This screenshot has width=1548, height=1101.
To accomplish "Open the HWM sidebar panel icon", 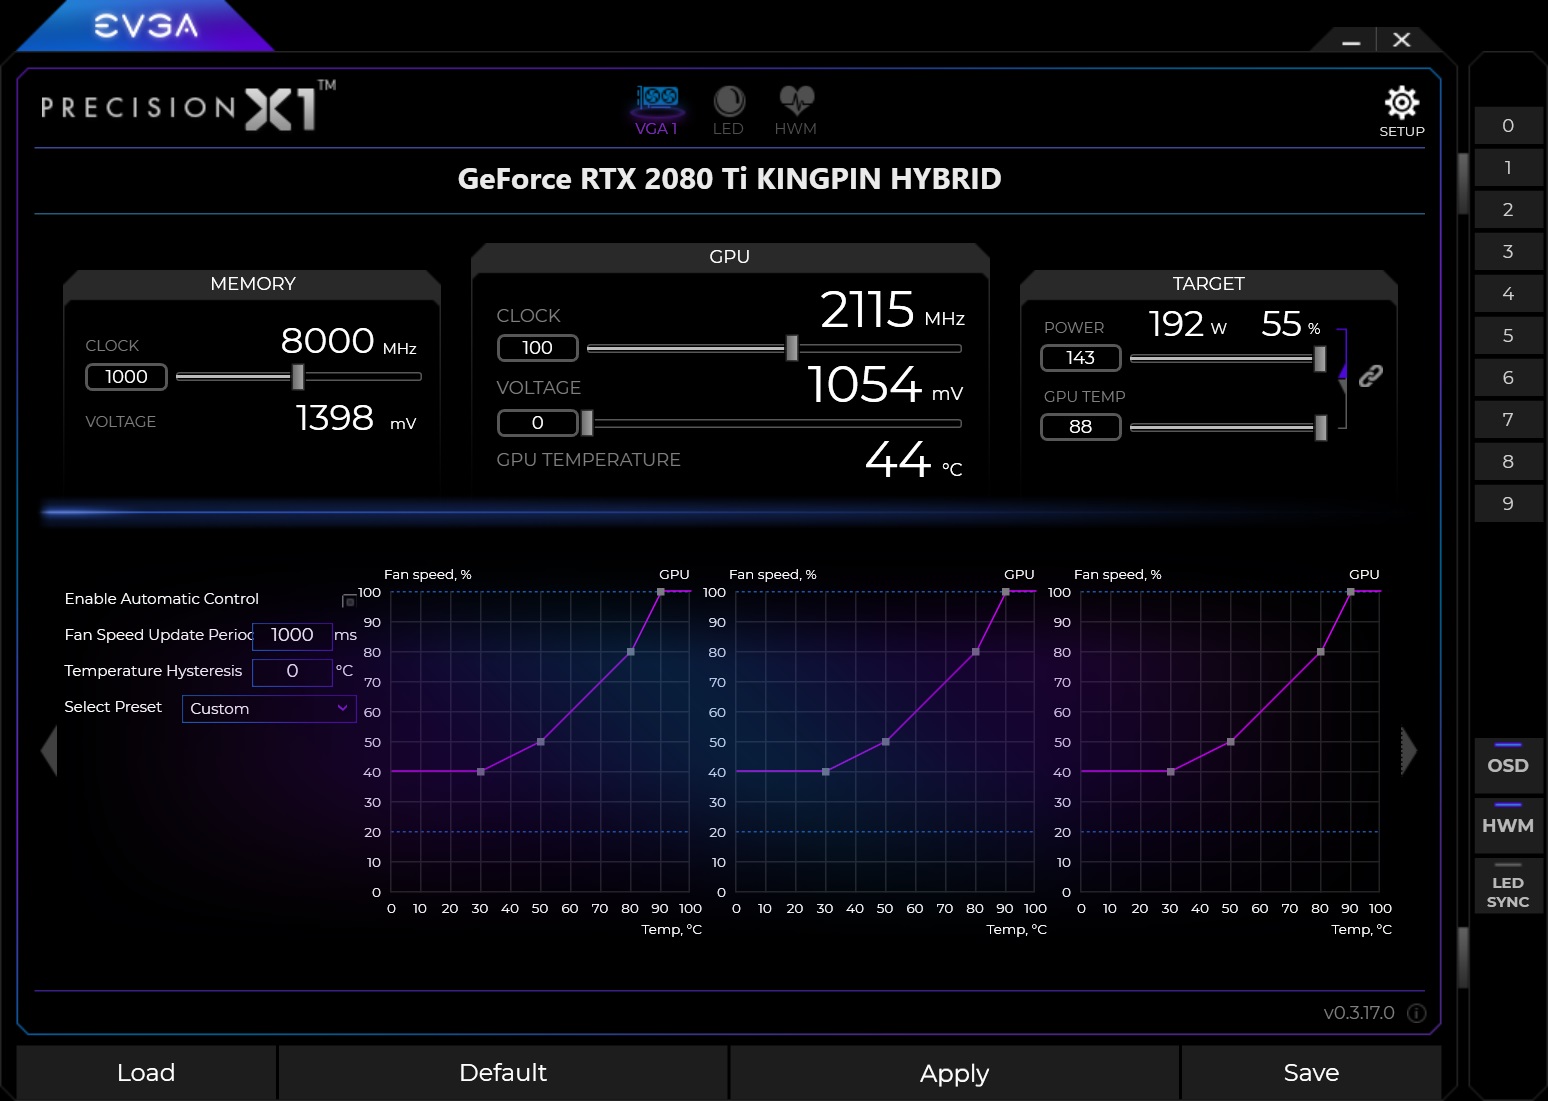I will tap(1507, 825).
